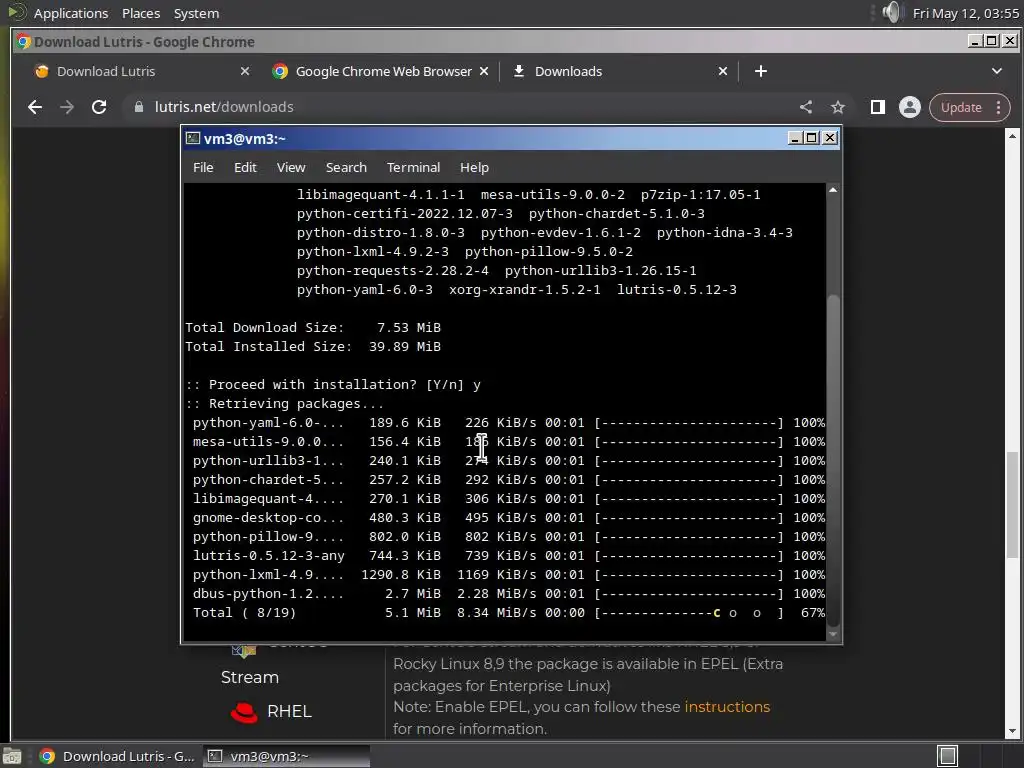Minimize the Chrome window
Screen dimensions: 1024x768
tap(975, 41)
